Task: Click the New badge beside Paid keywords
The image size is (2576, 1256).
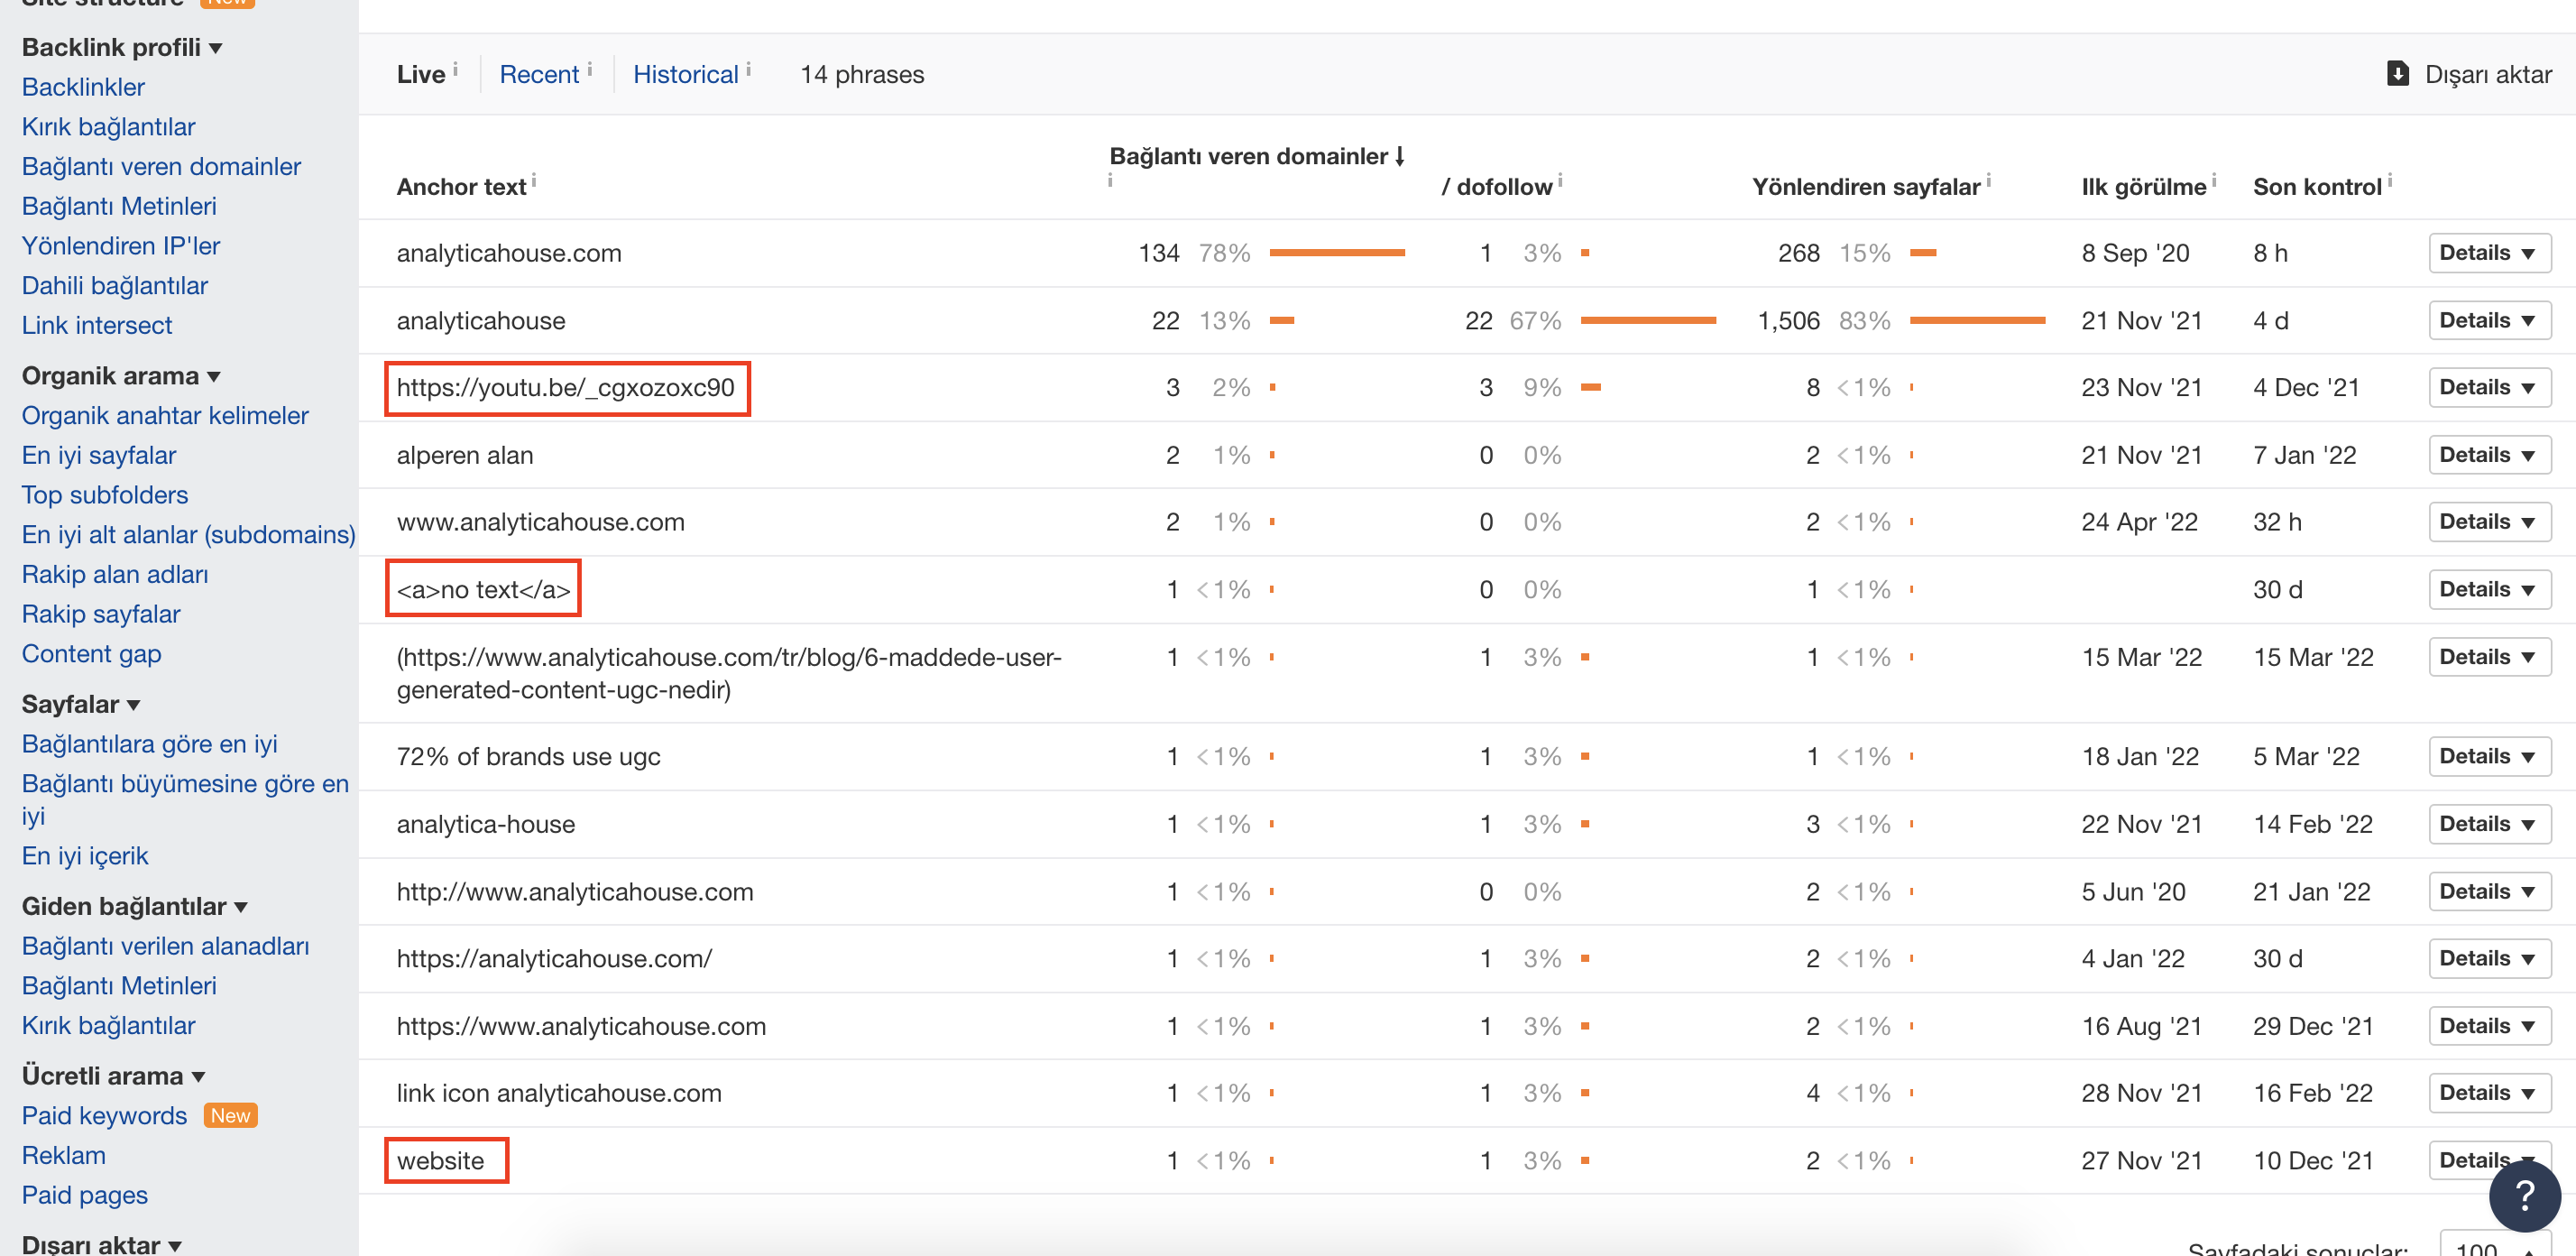Action: click(x=230, y=1115)
